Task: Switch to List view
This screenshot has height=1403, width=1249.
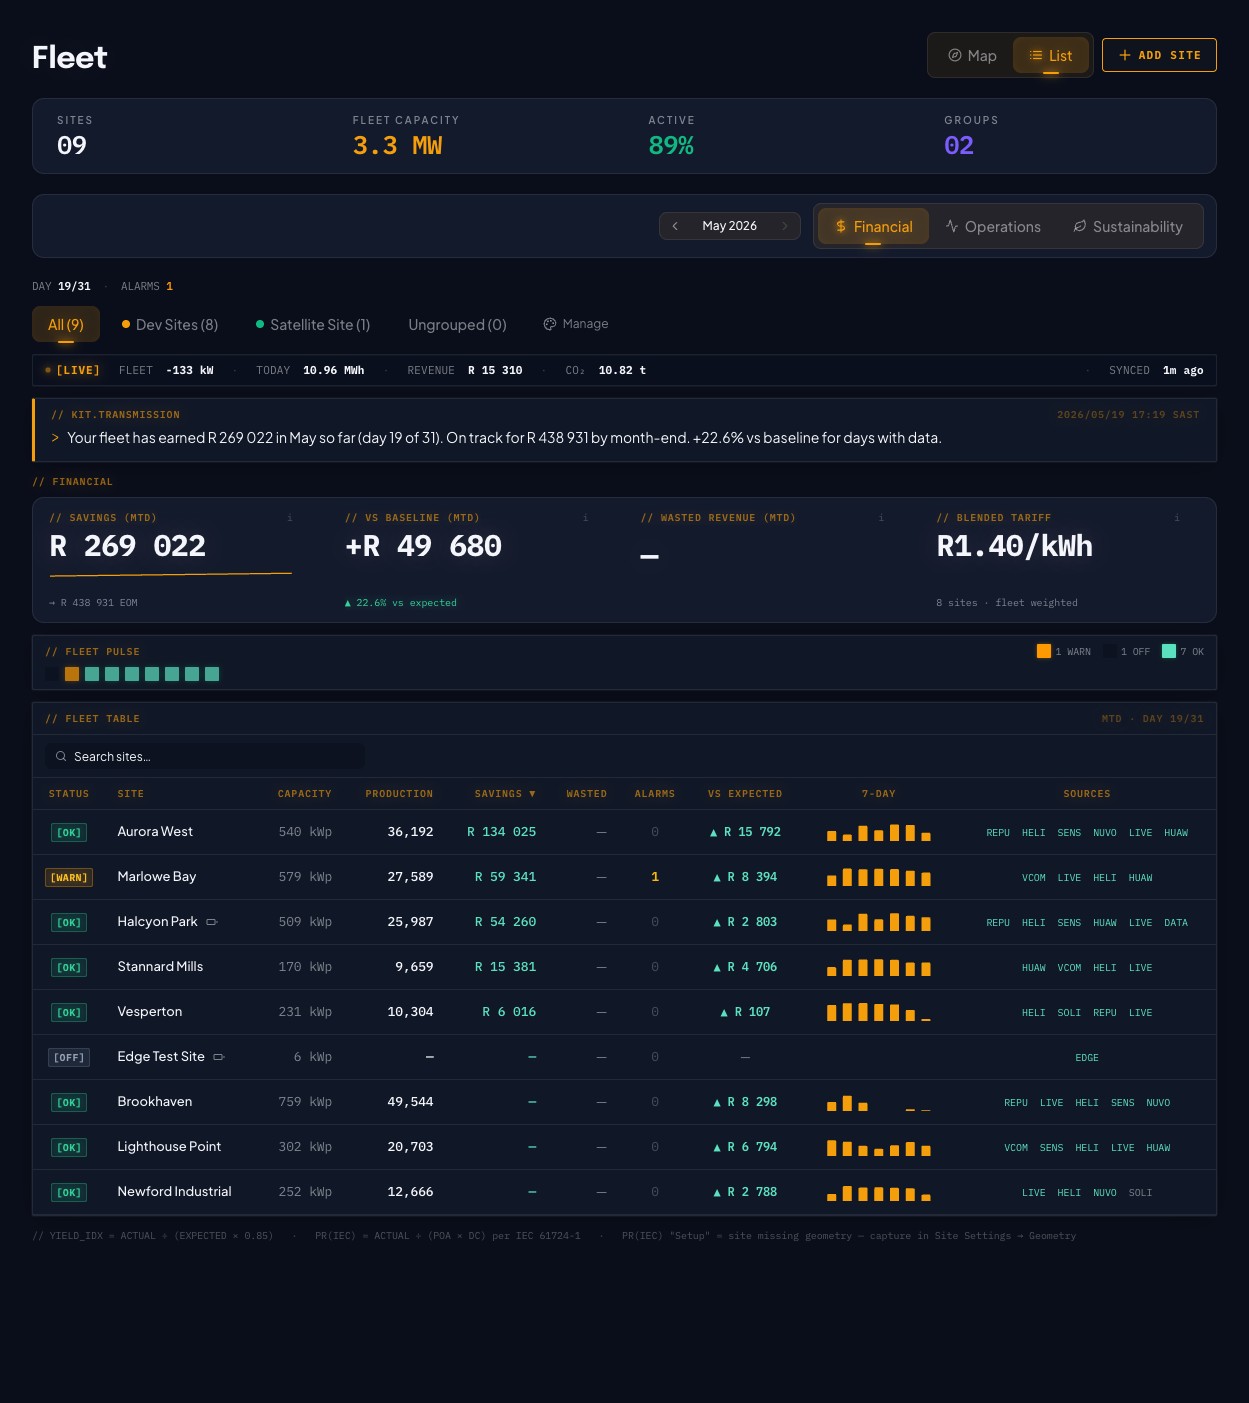Action: [x=1051, y=56]
